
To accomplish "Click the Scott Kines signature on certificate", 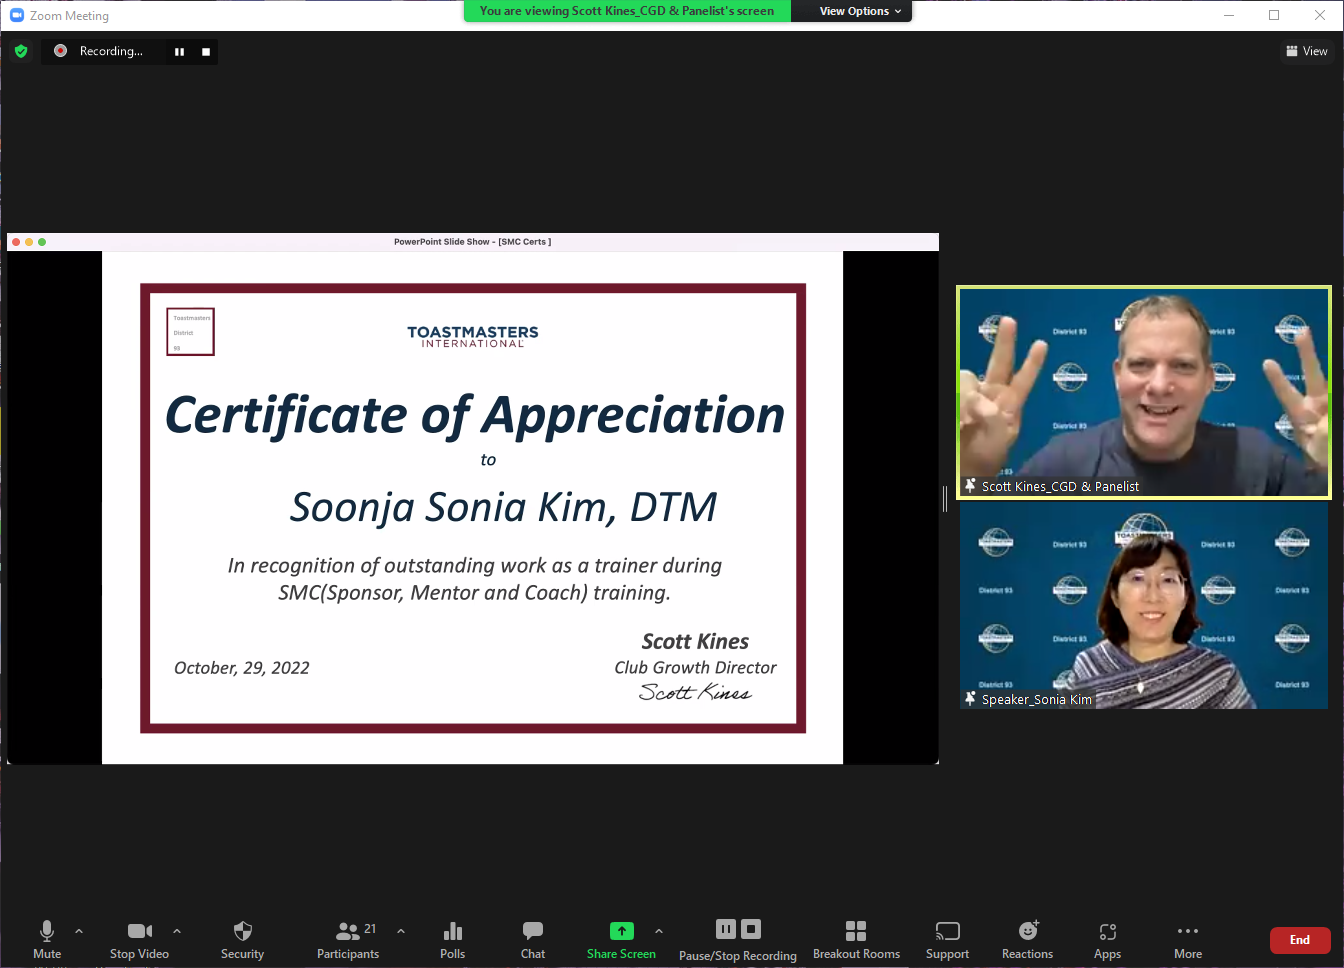I will click(695, 692).
